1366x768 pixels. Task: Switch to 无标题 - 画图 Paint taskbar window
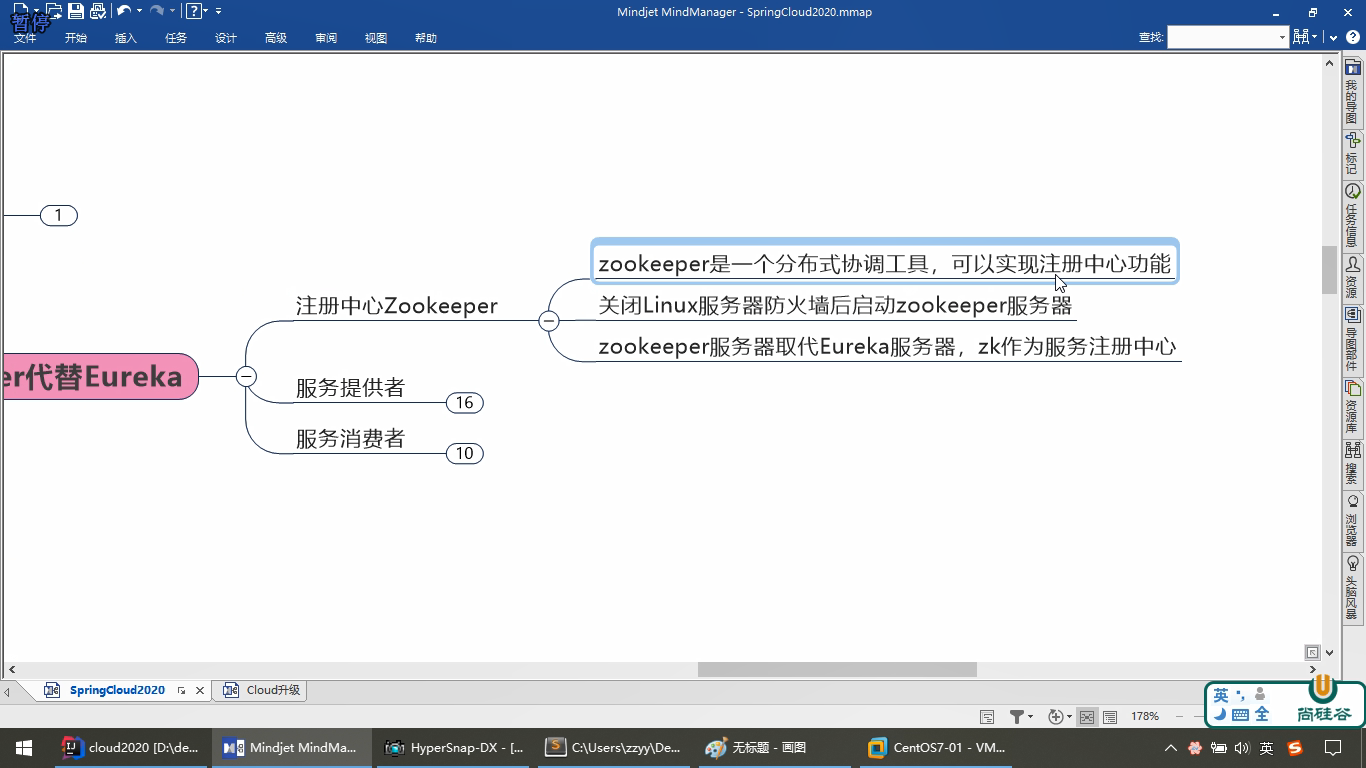point(776,747)
